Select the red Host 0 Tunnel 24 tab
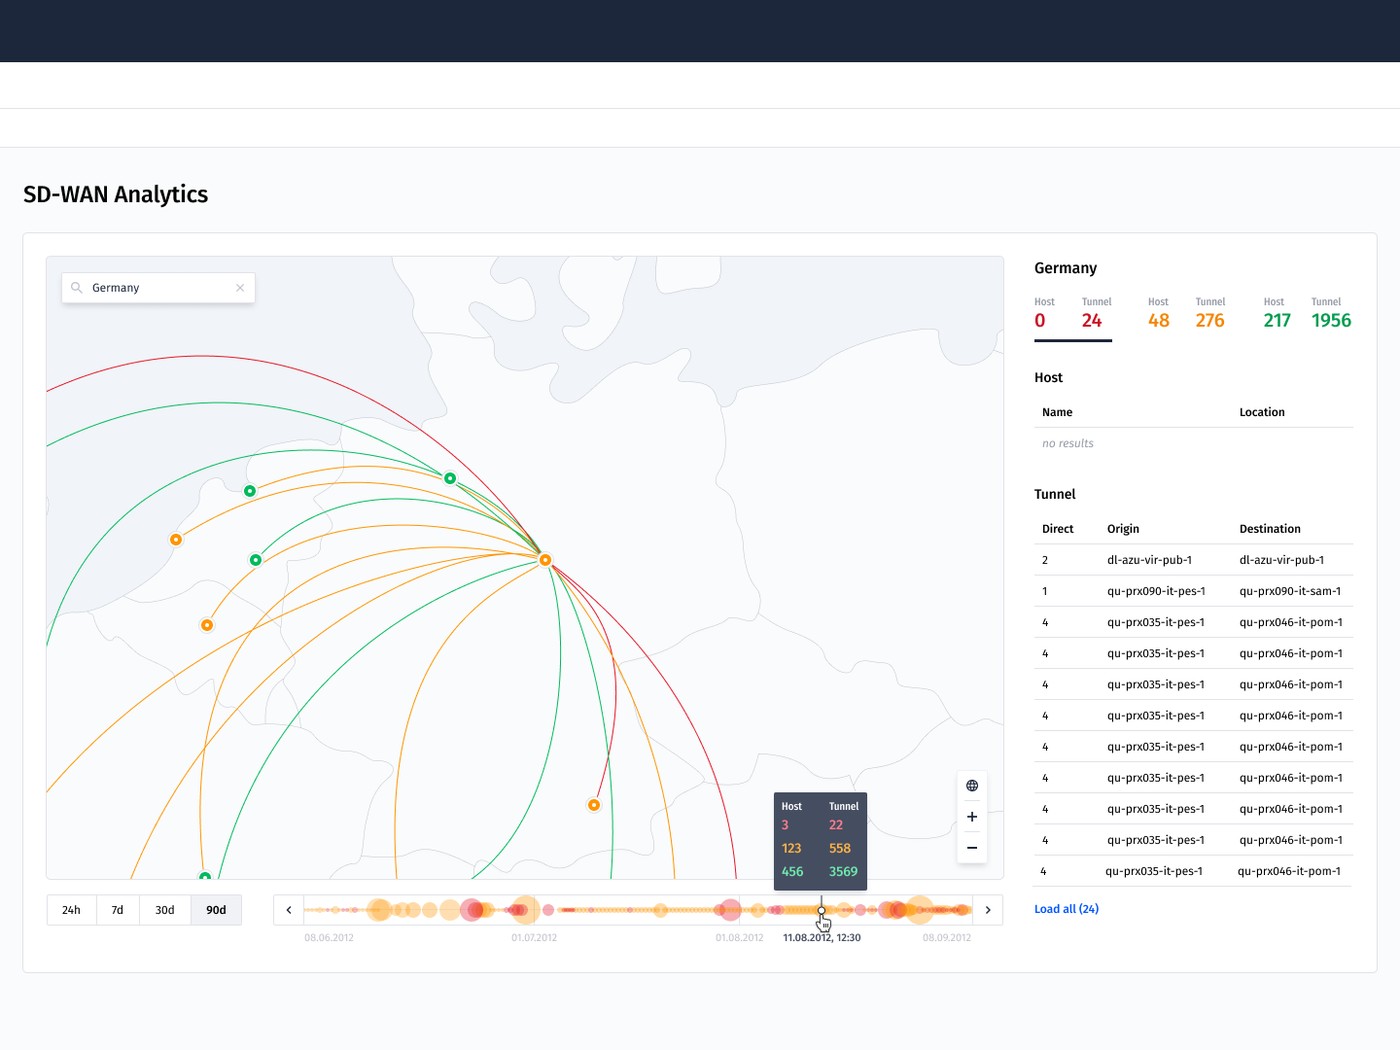 [1073, 318]
